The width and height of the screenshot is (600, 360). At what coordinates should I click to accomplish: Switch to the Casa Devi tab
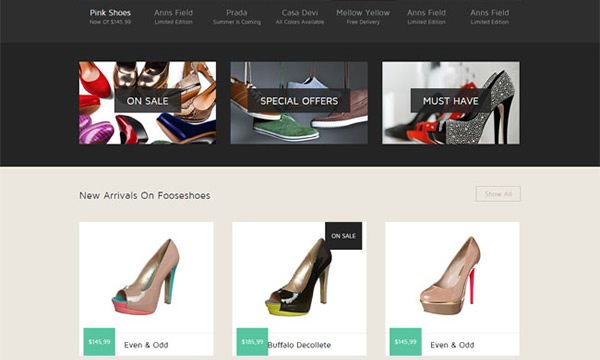pos(300,17)
